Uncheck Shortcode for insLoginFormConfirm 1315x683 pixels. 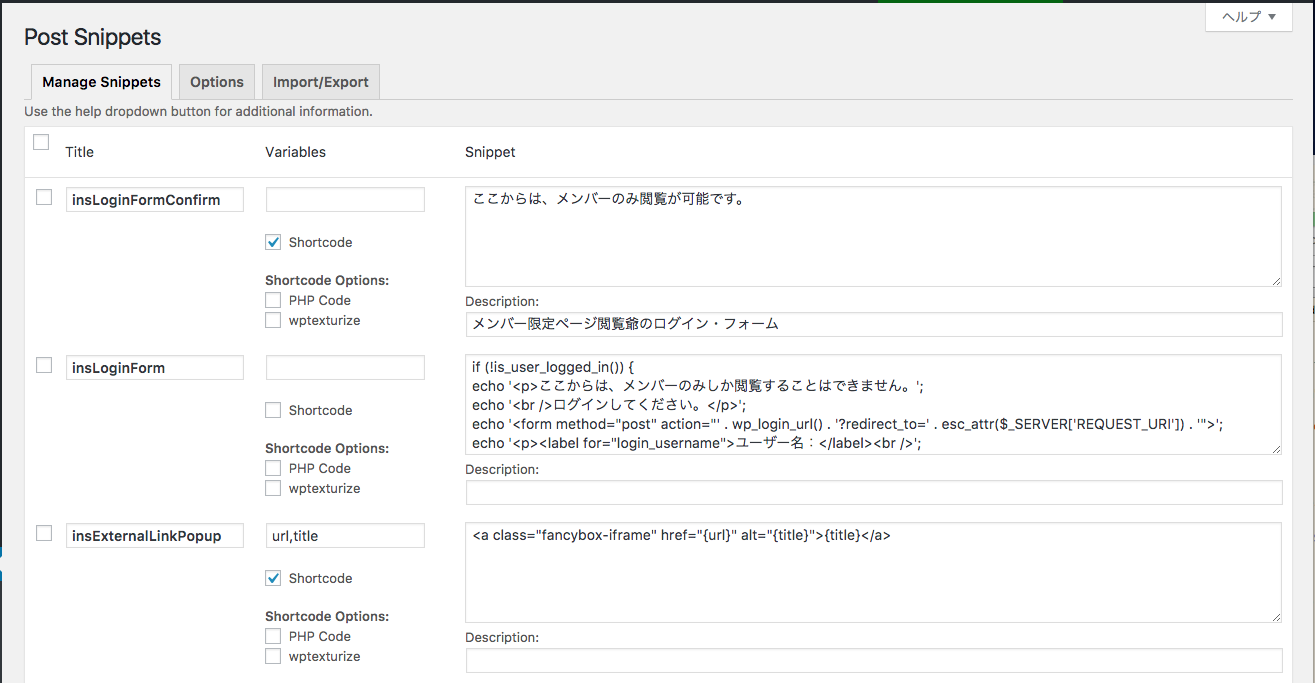(x=273, y=242)
